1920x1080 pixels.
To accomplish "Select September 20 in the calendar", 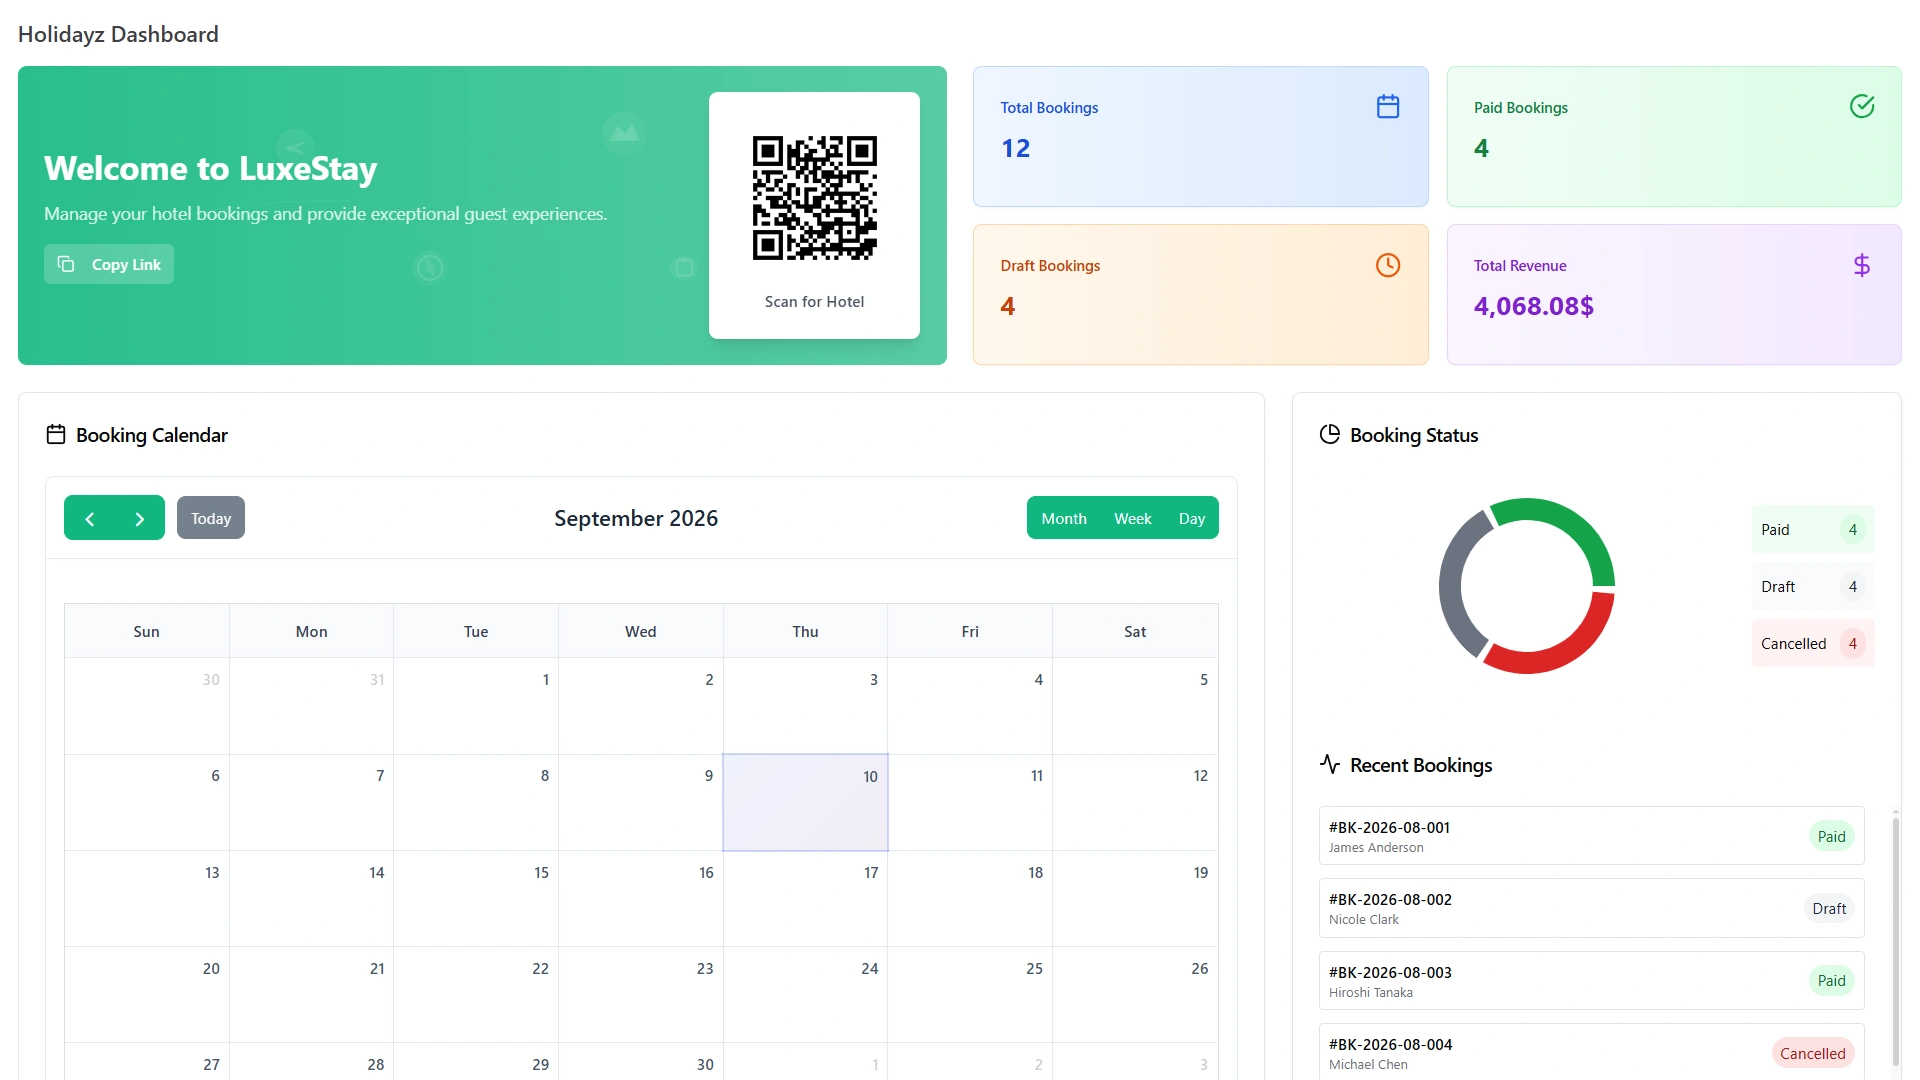I will tap(147, 995).
